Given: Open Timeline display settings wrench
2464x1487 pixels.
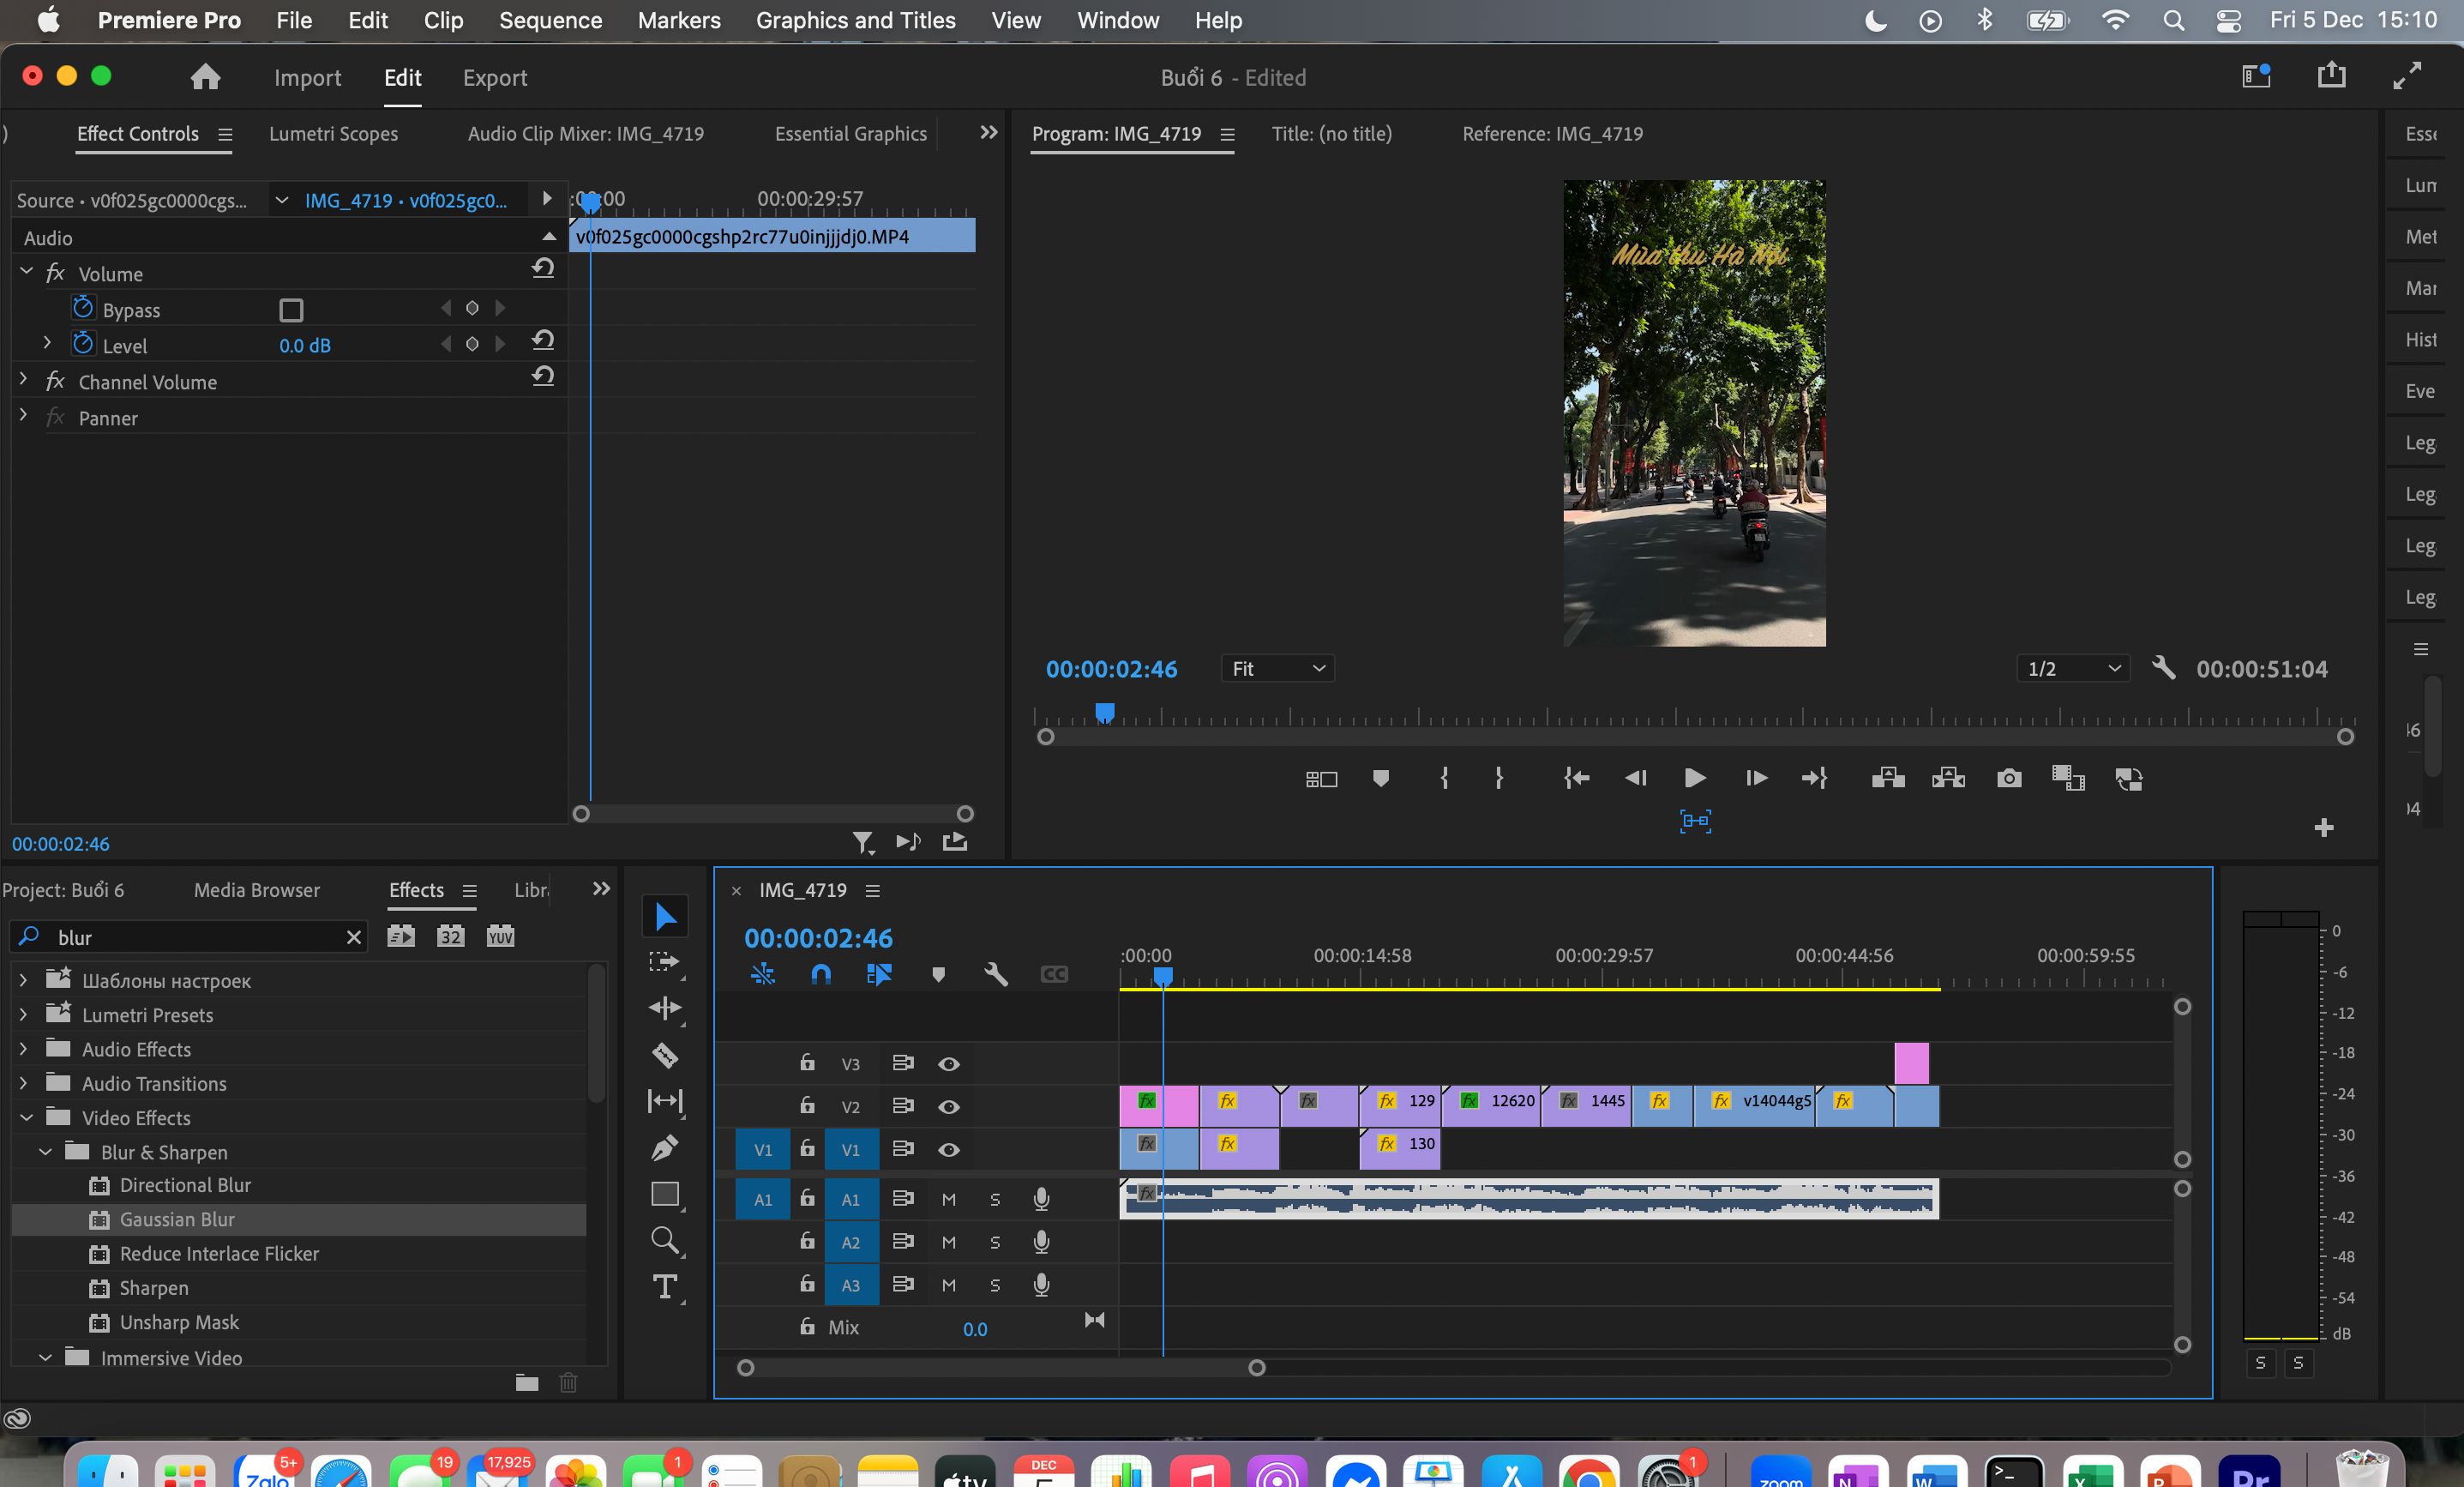Looking at the screenshot, I should pyautogui.click(x=996, y=974).
